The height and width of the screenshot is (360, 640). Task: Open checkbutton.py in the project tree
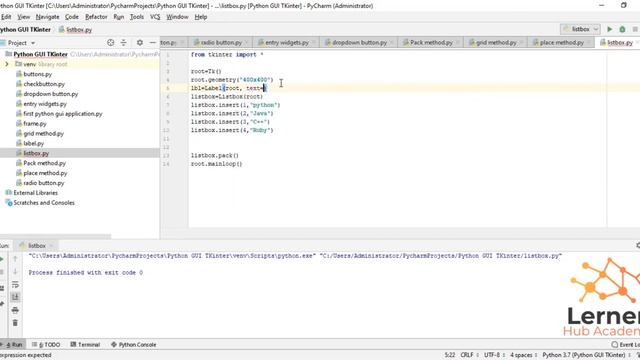click(44, 84)
